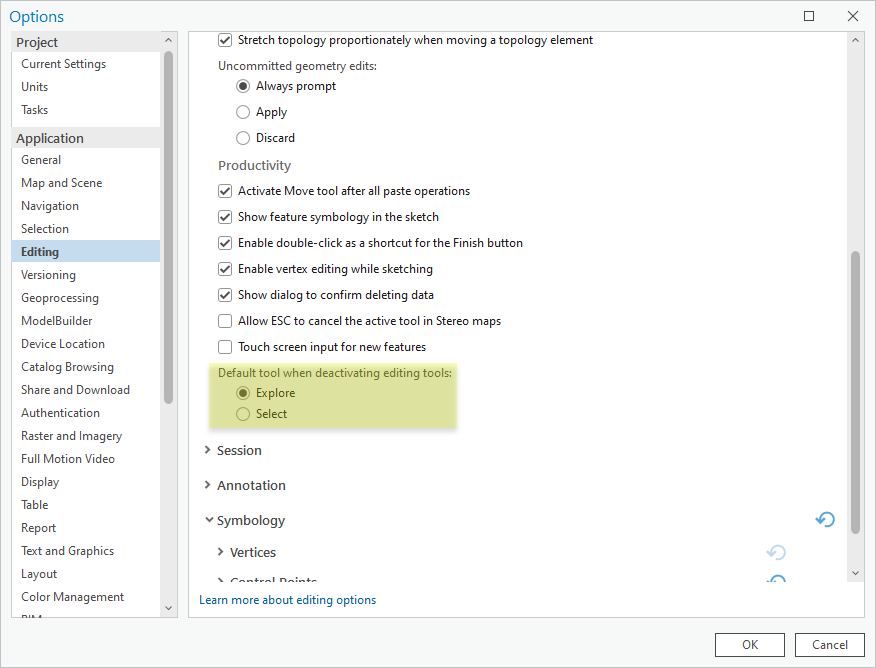Uncheck Show dialog to confirm deleting data

point(225,295)
